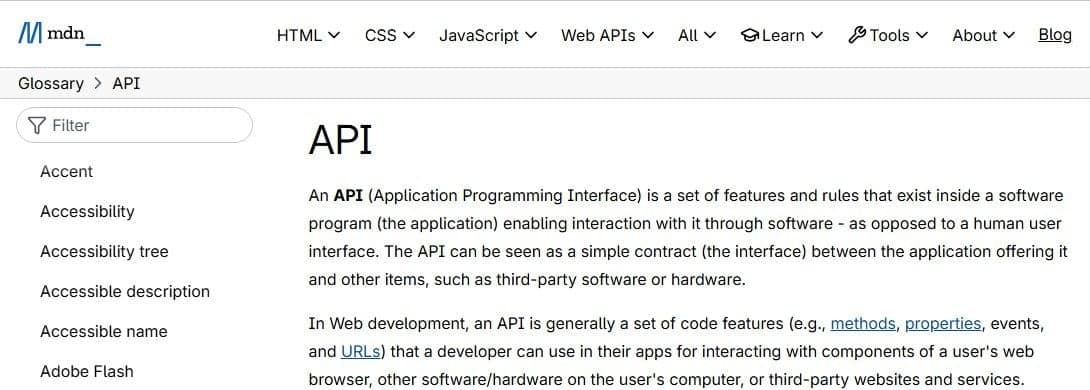This screenshot has height=390, width=1090.
Task: Open Adobe Flash glossary entry
Action: point(87,371)
